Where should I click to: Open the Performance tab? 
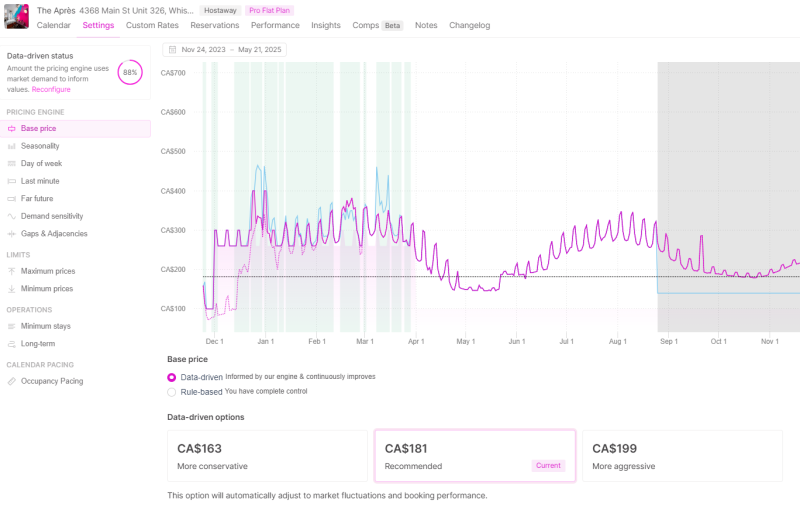pos(275,25)
